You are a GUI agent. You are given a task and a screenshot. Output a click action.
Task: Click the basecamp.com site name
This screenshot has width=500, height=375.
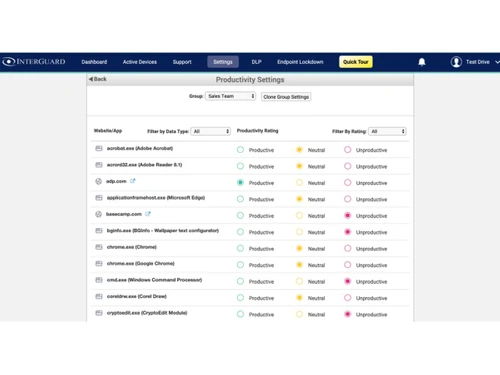pos(124,214)
